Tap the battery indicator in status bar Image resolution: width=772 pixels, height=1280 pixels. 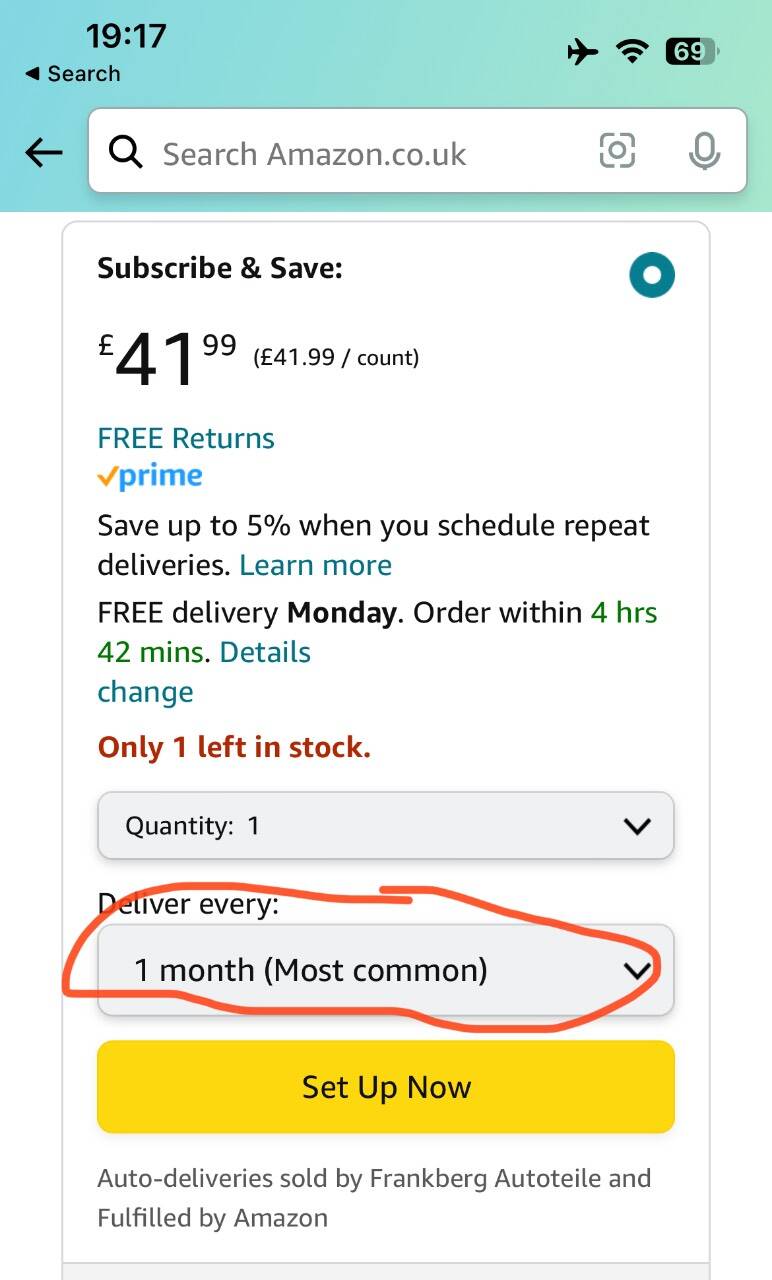[x=692, y=51]
